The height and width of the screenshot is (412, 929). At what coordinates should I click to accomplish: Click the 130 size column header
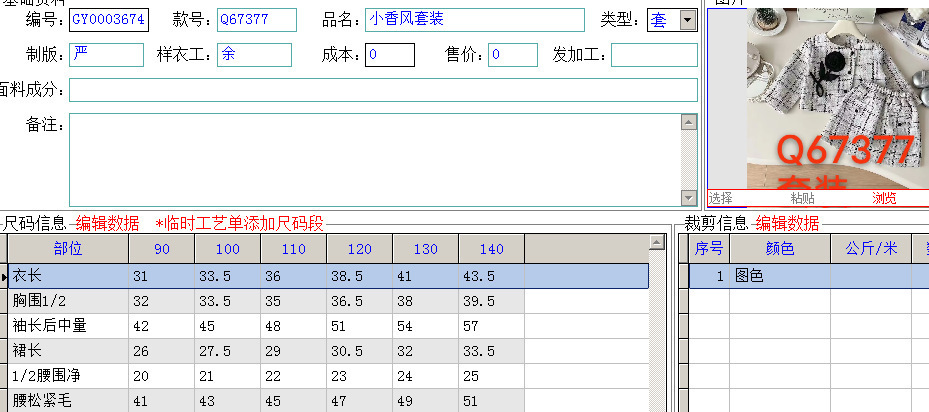(425, 248)
